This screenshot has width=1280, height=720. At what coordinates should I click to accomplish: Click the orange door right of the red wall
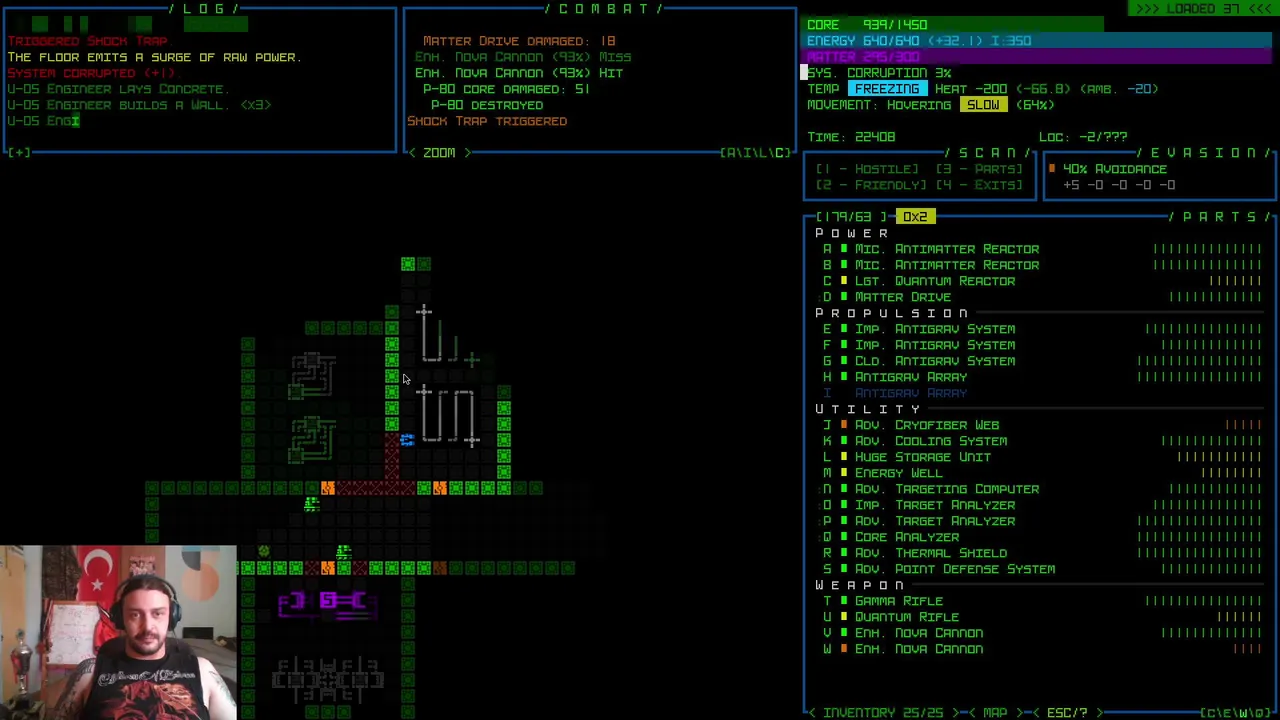pyautogui.click(x=439, y=488)
